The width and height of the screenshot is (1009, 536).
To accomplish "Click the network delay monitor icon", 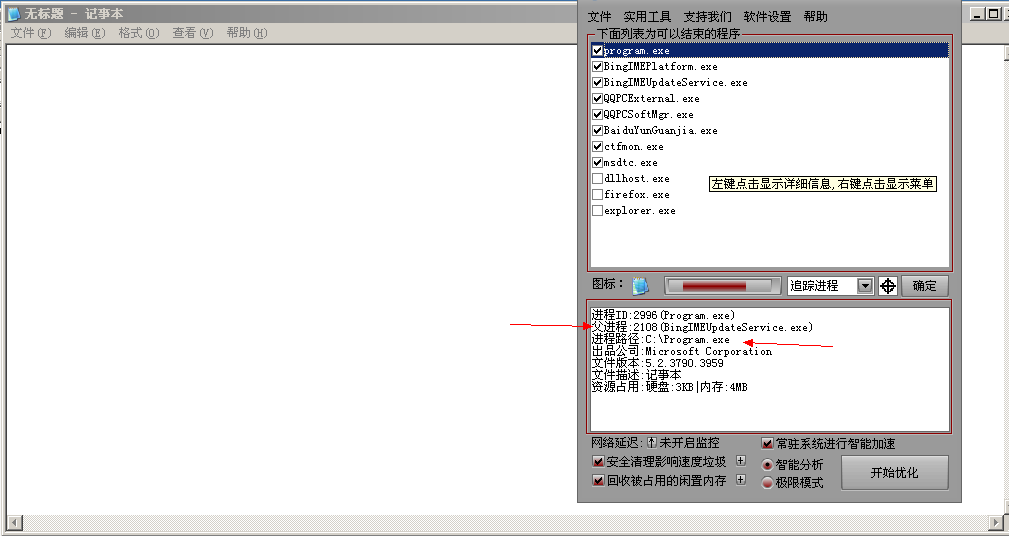I will coord(651,443).
